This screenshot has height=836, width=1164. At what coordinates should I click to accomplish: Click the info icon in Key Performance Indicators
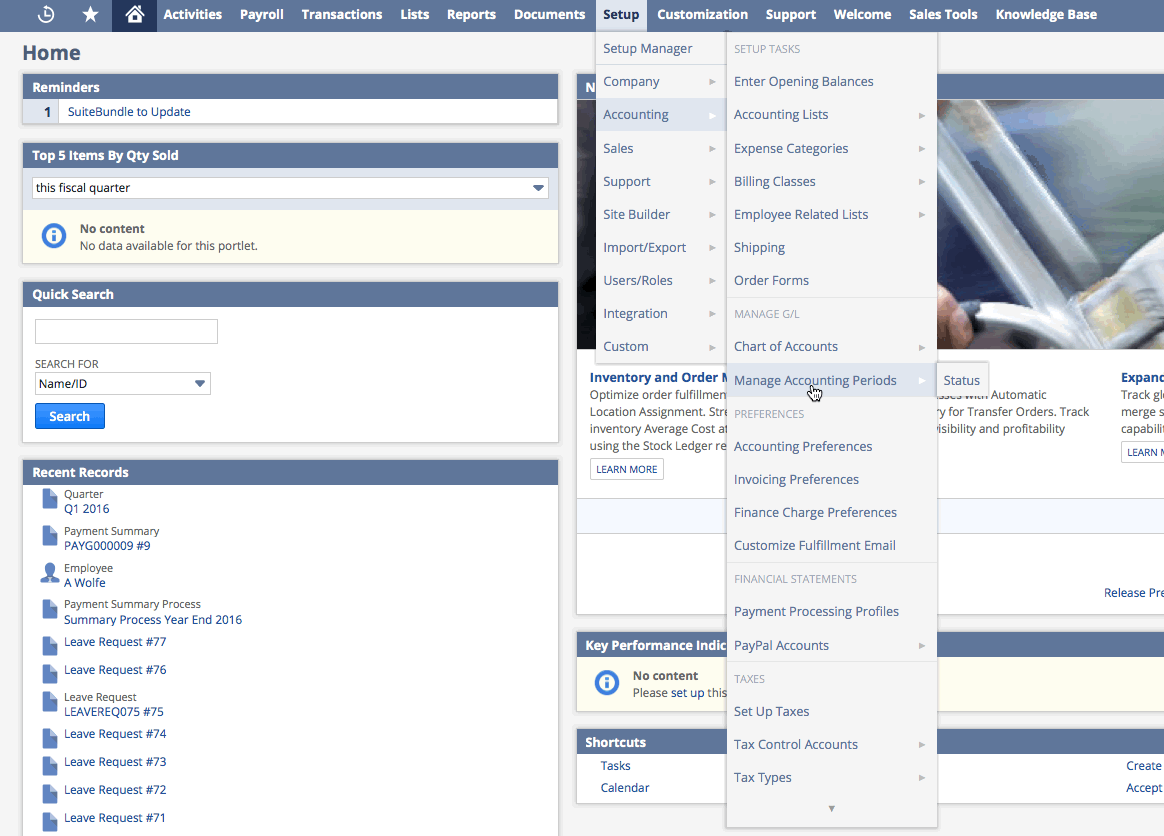[x=607, y=681]
